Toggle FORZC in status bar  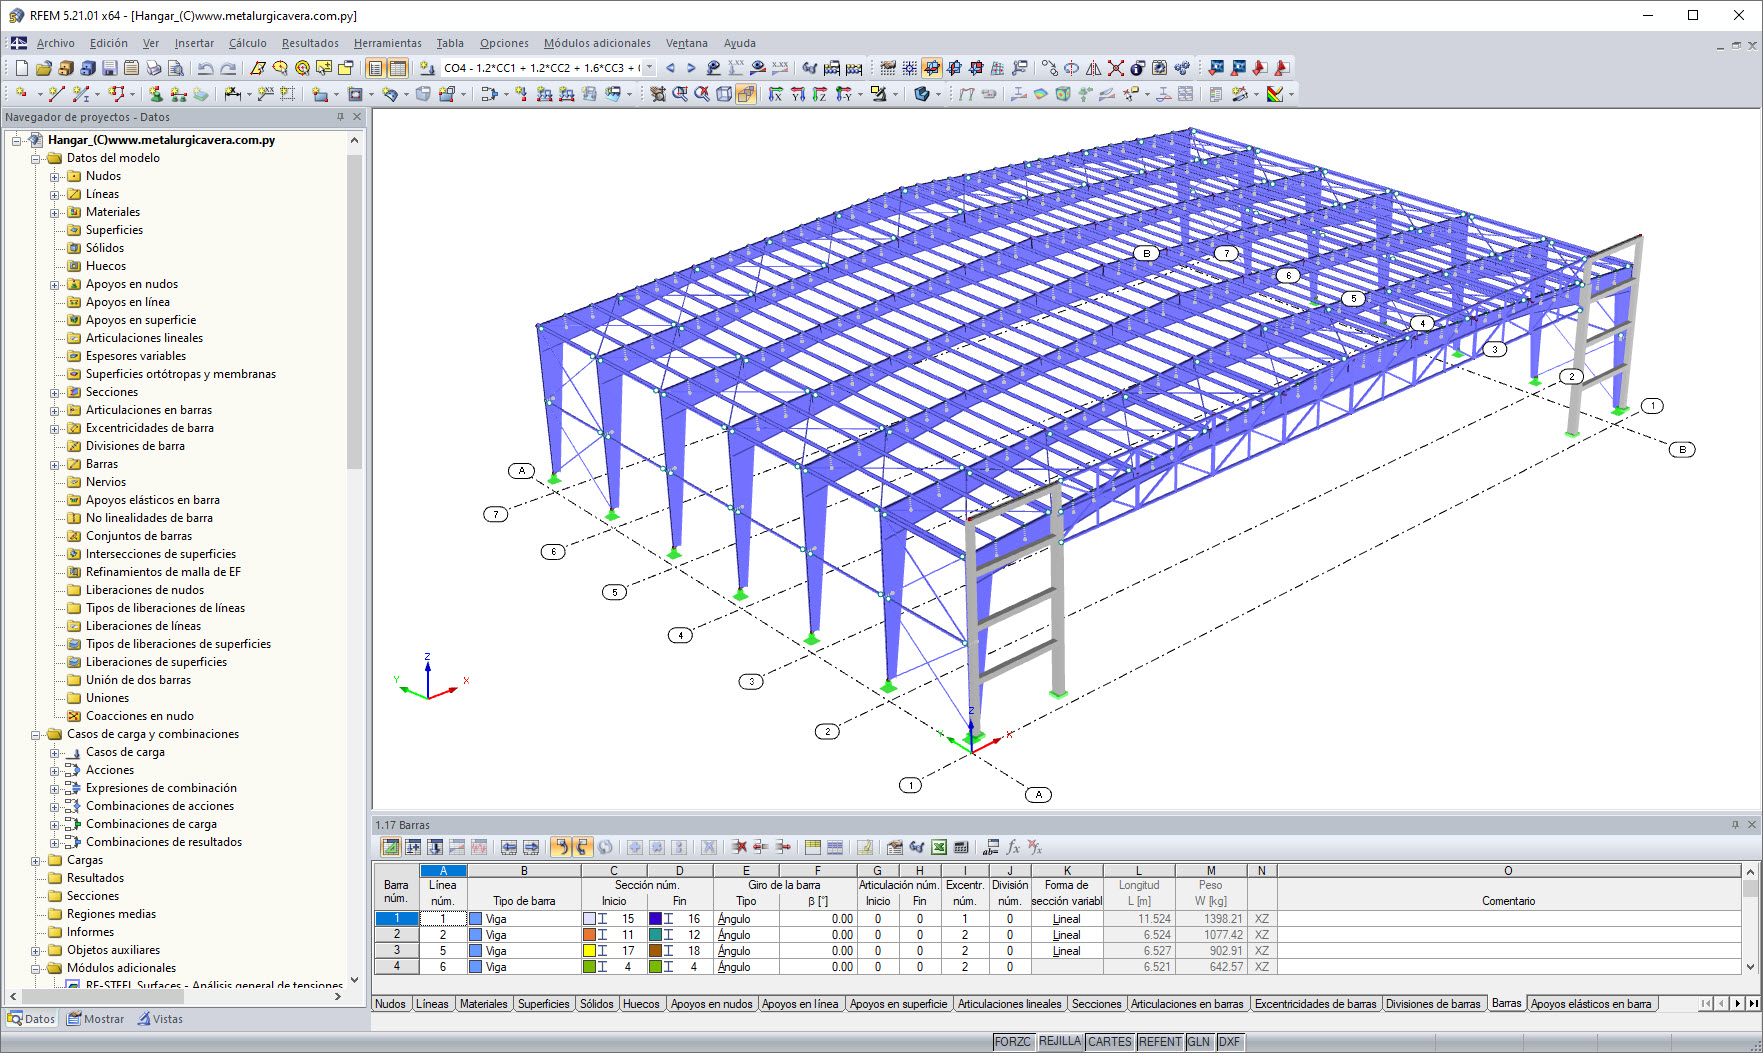tap(1012, 1042)
